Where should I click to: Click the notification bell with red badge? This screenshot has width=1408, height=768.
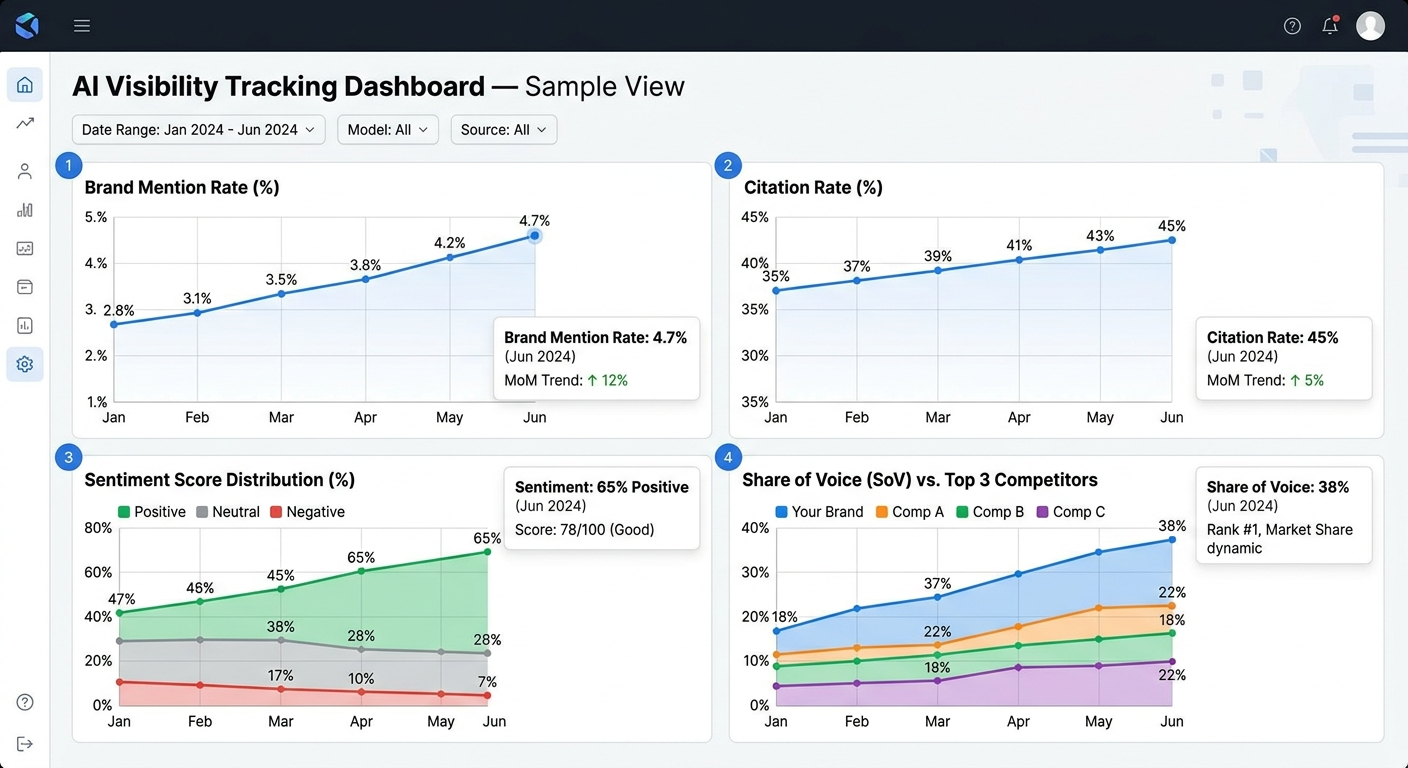pos(1330,25)
